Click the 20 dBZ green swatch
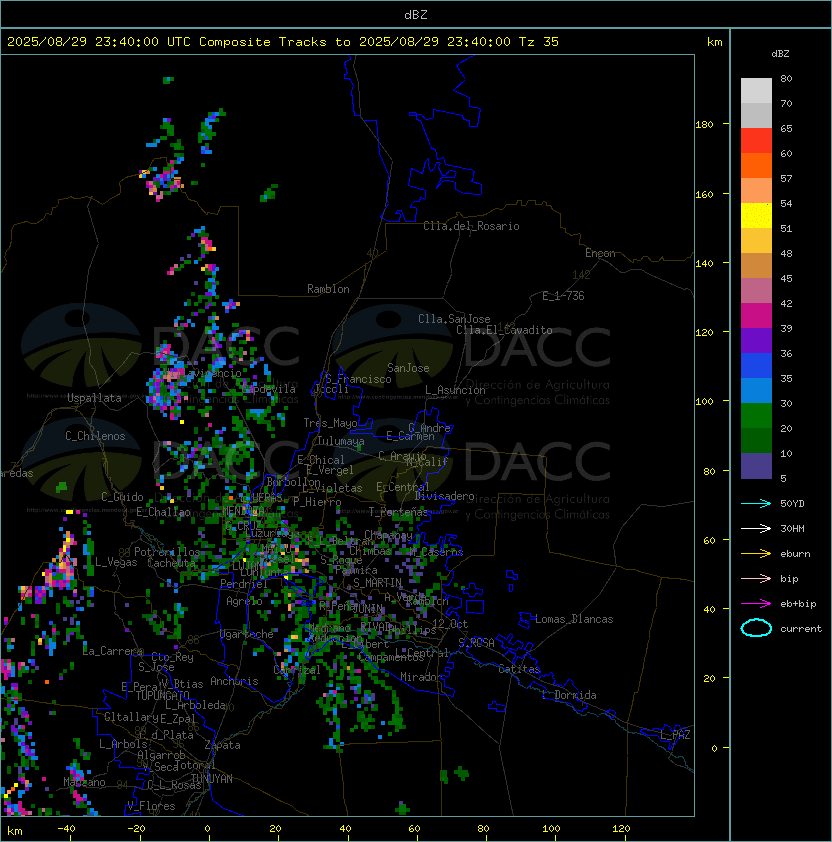832x842 pixels. pos(756,440)
